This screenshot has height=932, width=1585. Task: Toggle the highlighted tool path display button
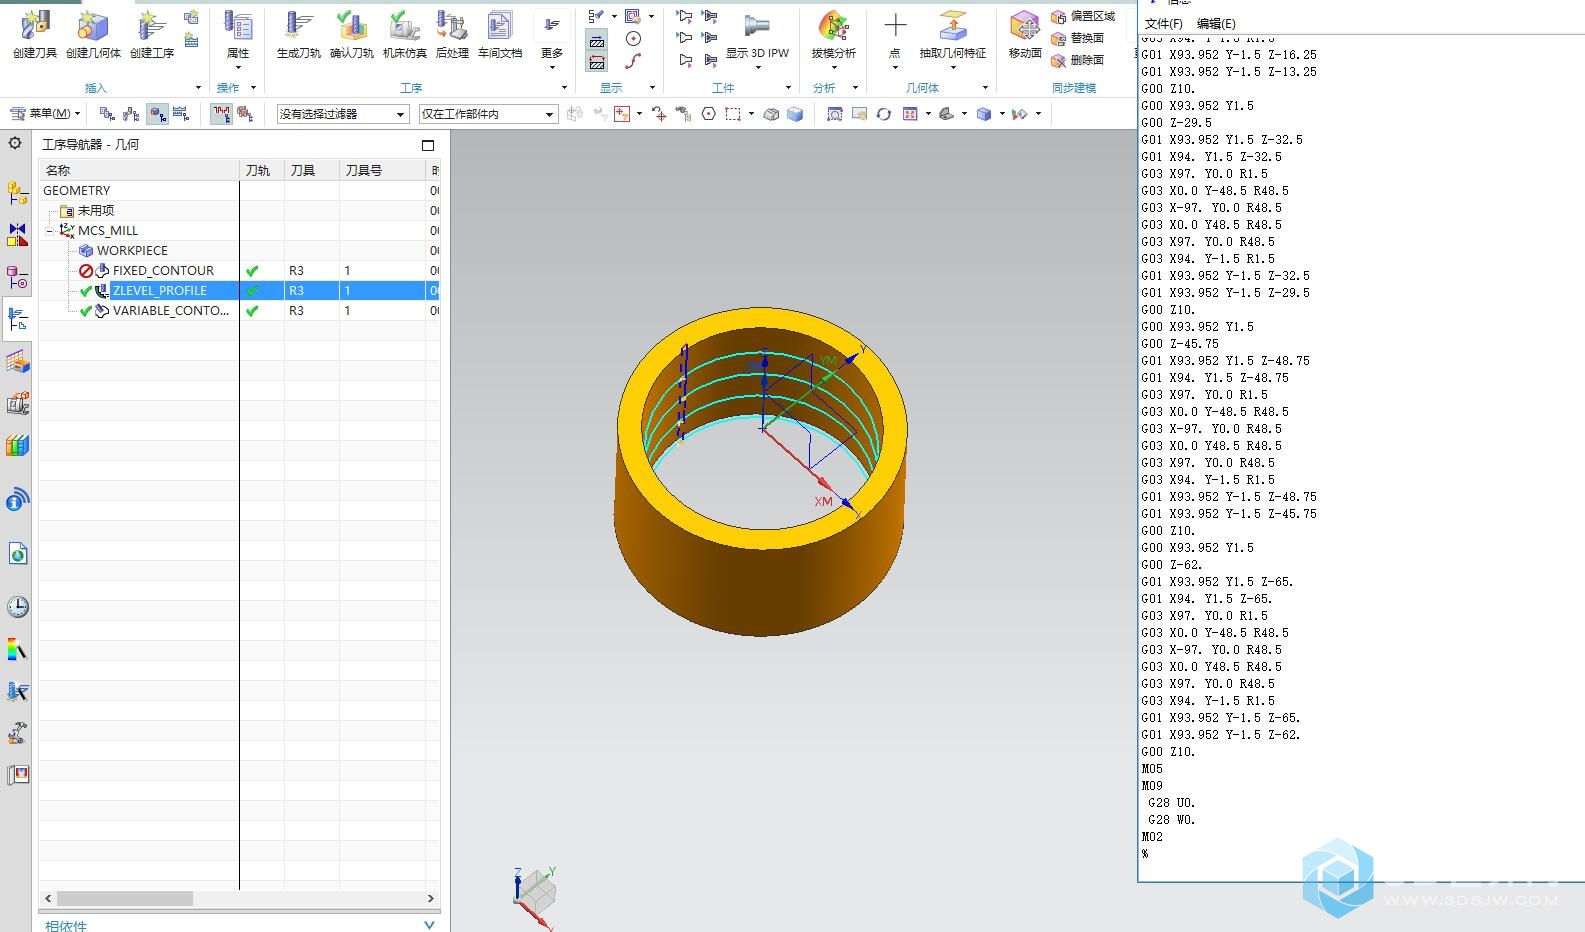pos(221,114)
